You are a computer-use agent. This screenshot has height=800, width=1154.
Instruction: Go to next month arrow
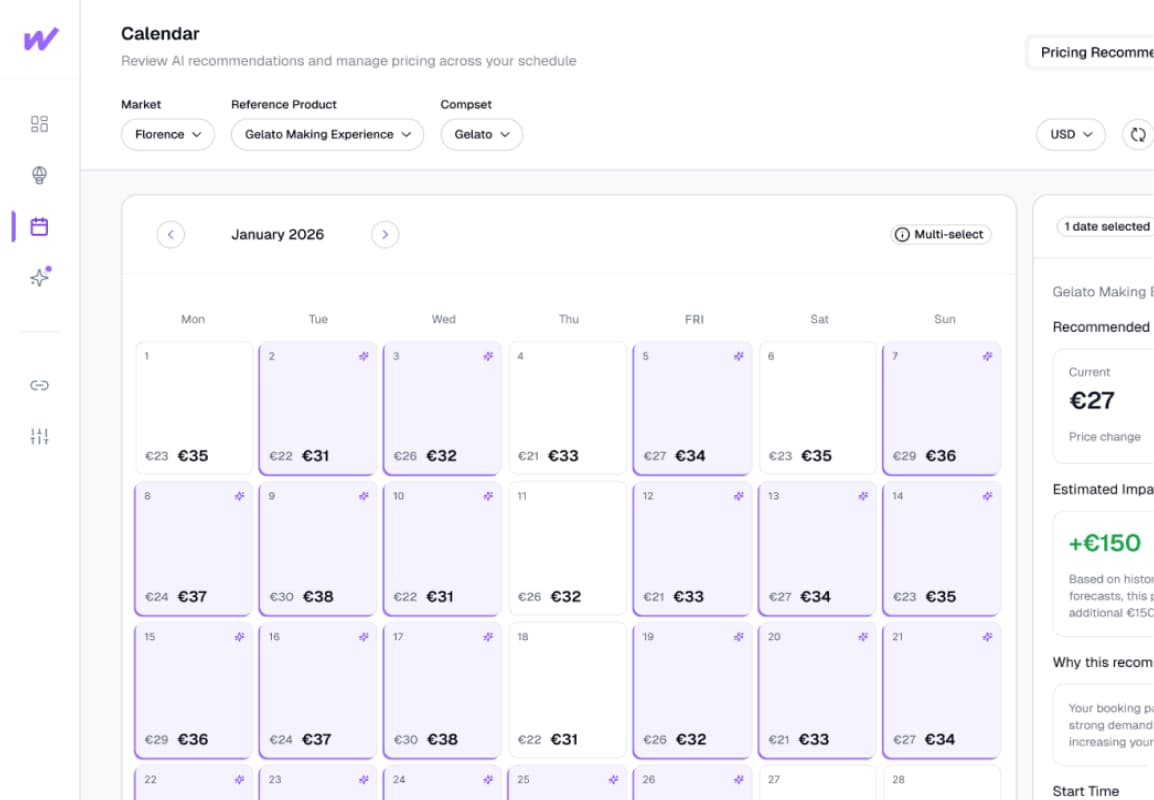[385, 235]
